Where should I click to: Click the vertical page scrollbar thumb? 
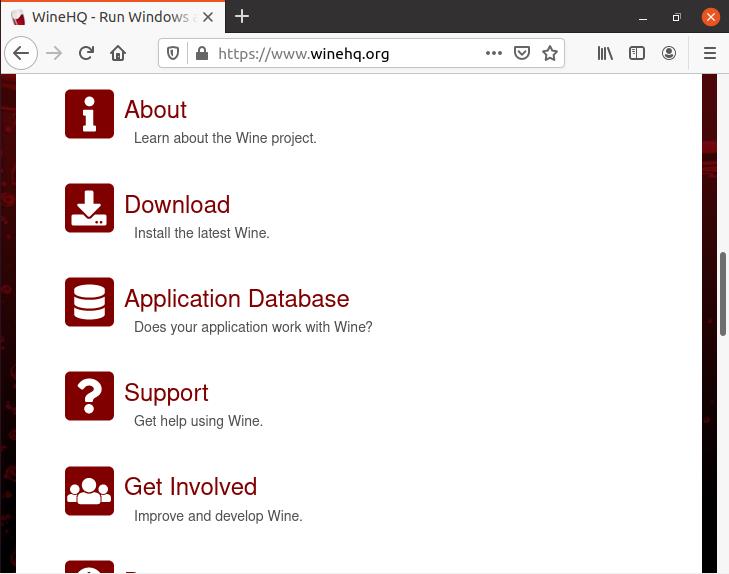point(723,293)
